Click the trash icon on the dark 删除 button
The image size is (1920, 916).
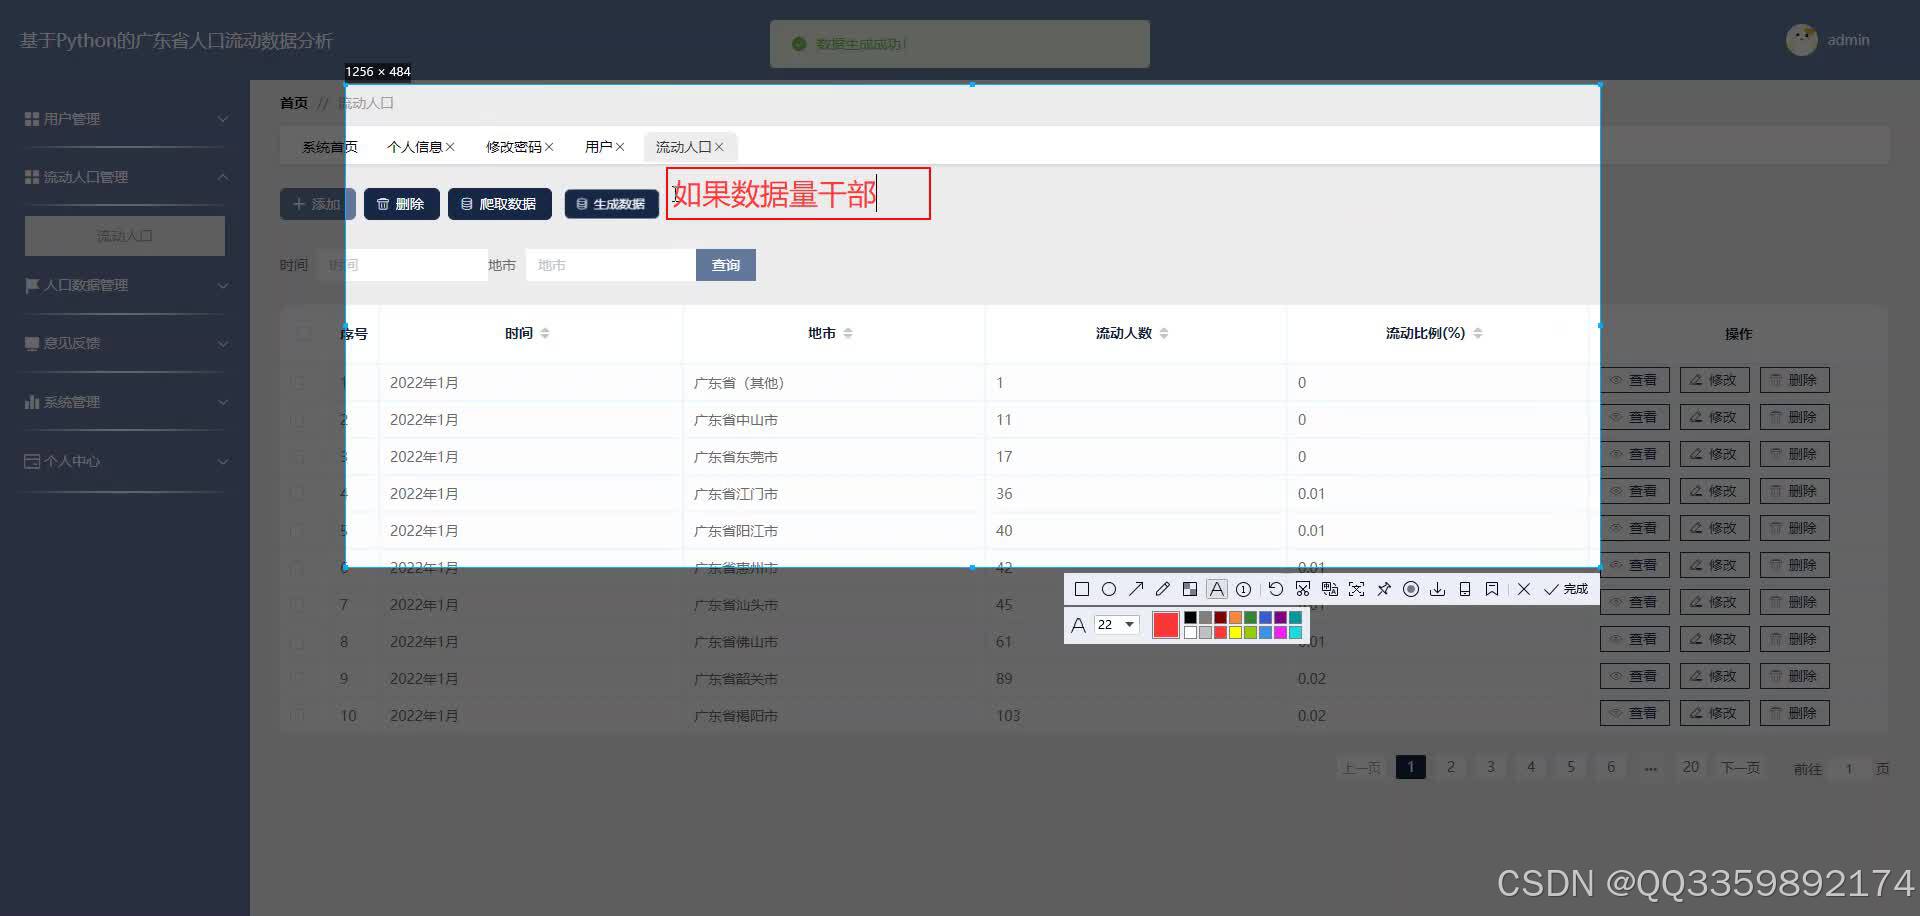(383, 204)
